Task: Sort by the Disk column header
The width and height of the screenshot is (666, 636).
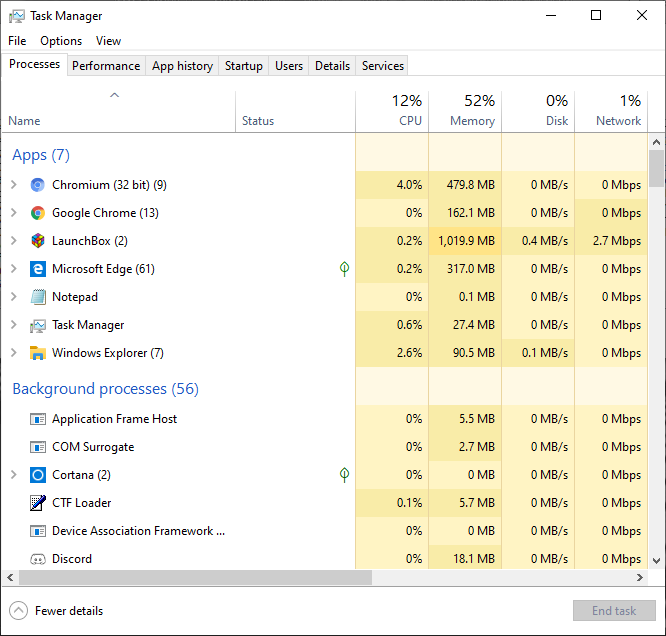Action: coord(538,111)
